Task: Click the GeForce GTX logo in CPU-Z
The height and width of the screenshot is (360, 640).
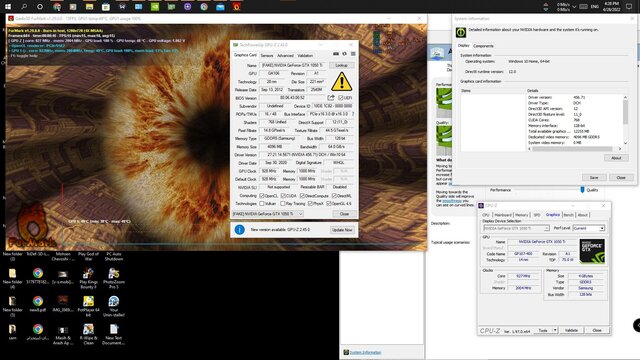Action: point(592,251)
